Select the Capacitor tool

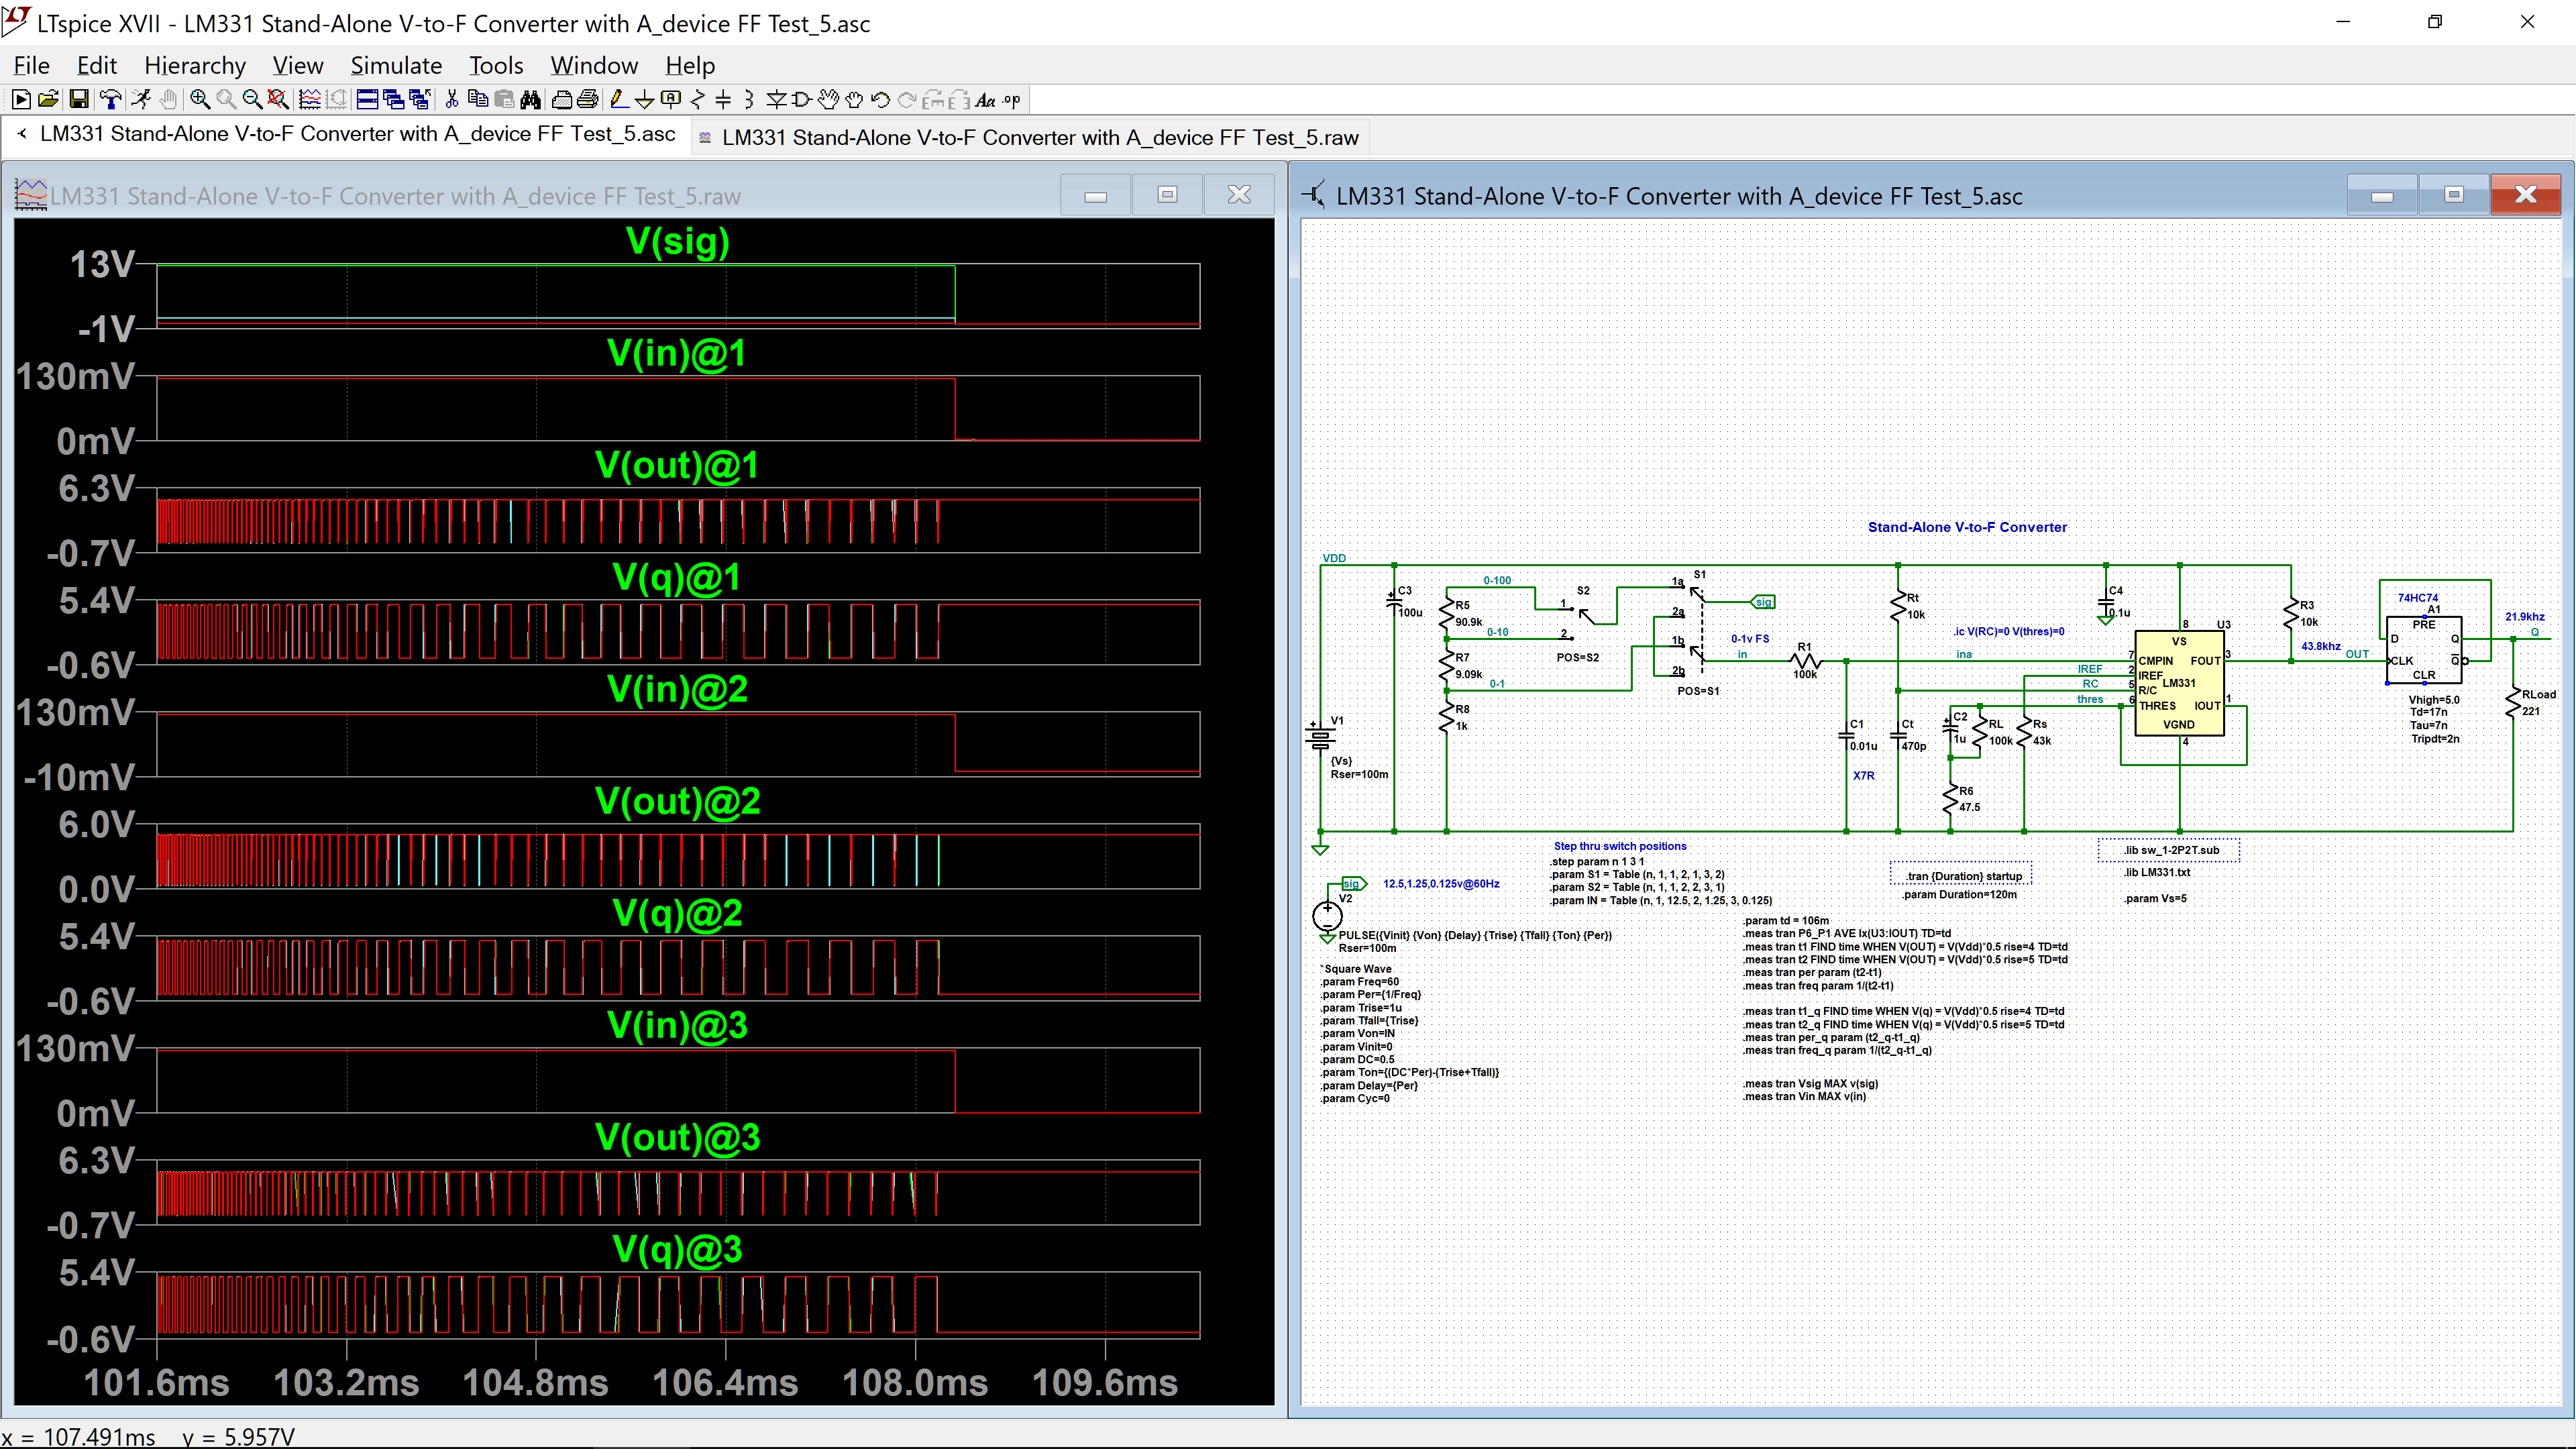723,99
